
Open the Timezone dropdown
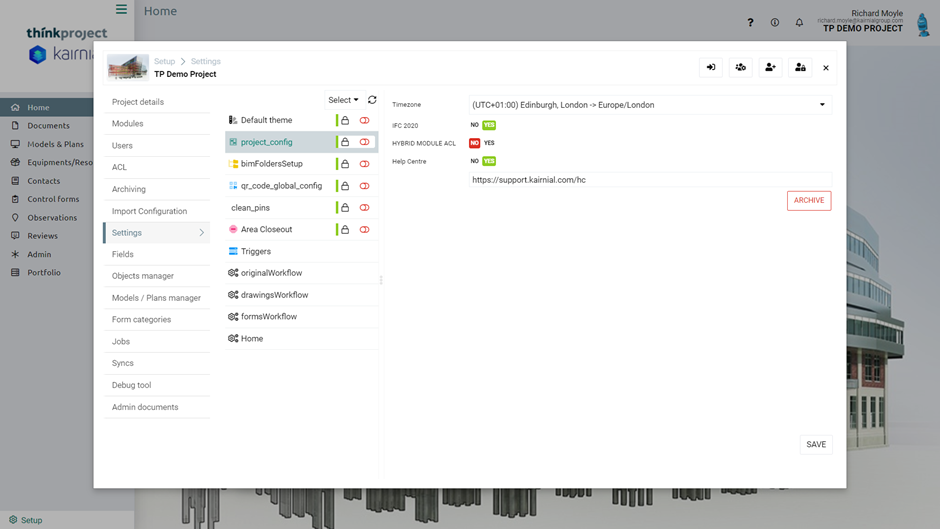tap(650, 105)
